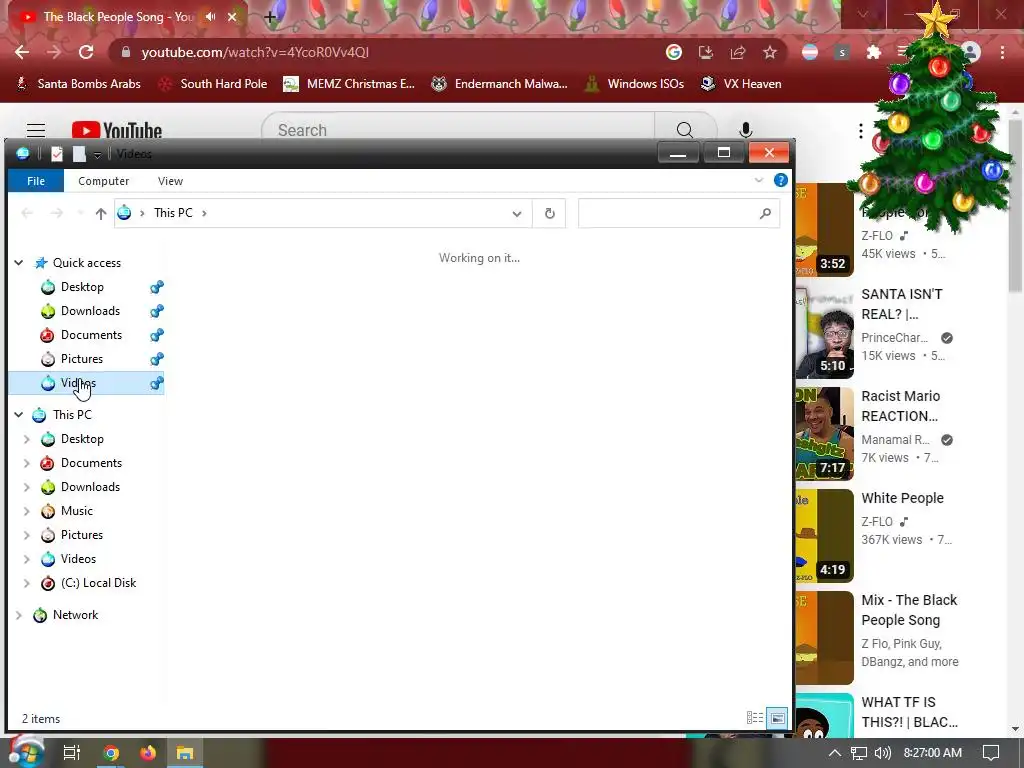Expand the Explorer ribbon chevron
Screen dimensions: 1024x768
pos(758,180)
